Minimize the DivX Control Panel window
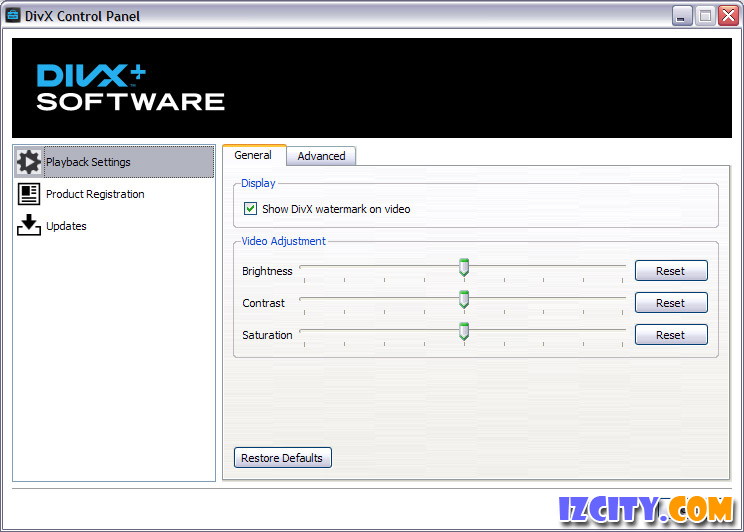Screen dimensions: 744x532 [x=682, y=16]
